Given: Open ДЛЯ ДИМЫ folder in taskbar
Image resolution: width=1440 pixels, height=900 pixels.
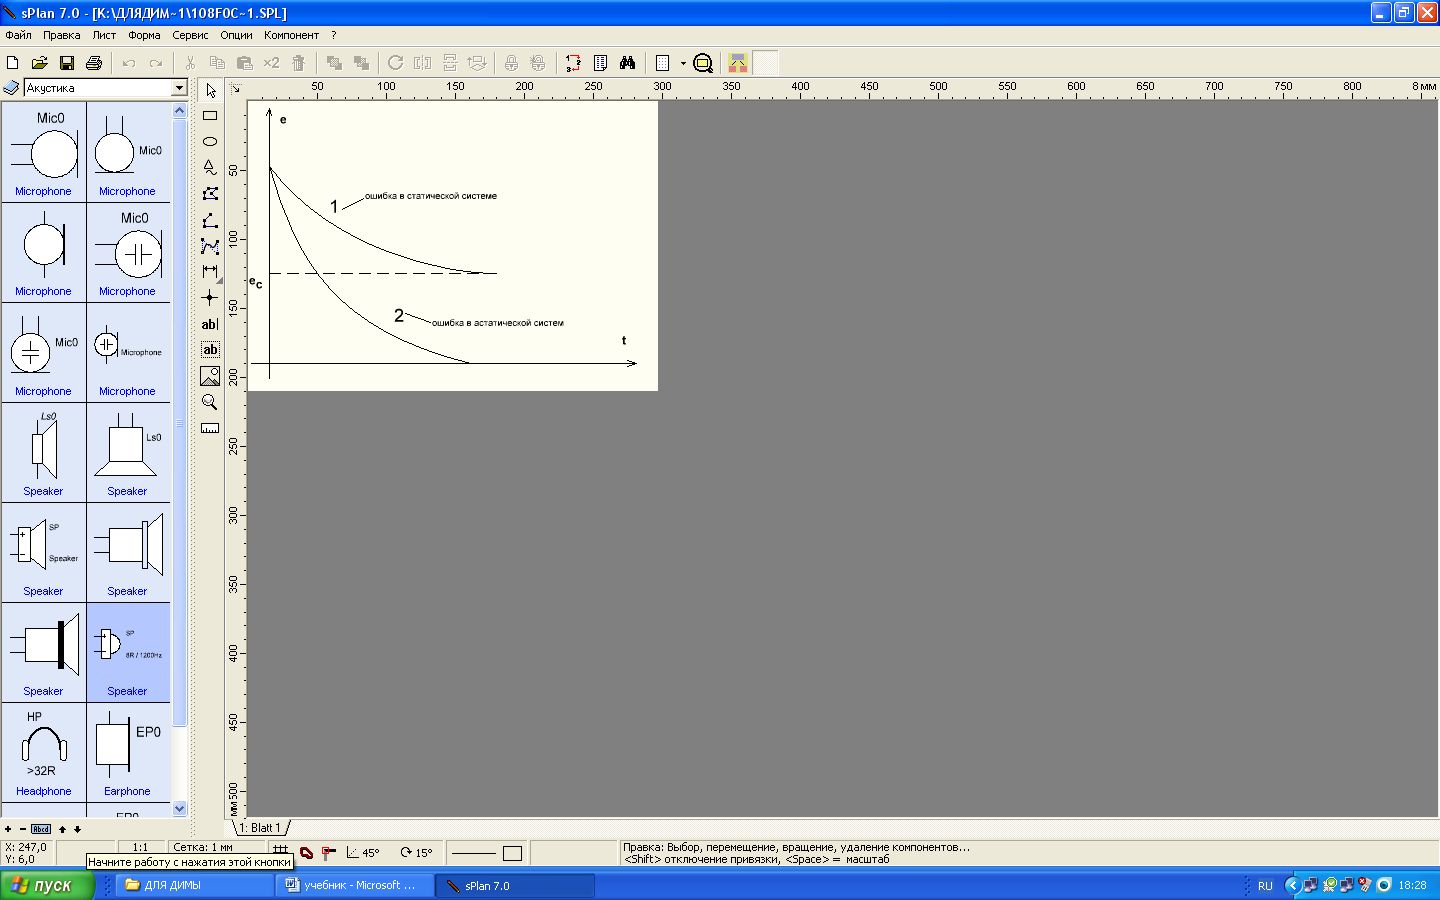Looking at the screenshot, I should click(195, 885).
